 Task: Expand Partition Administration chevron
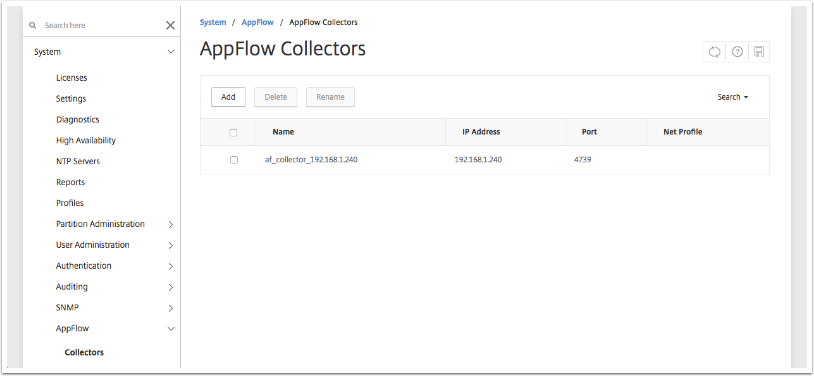pyautogui.click(x=171, y=224)
